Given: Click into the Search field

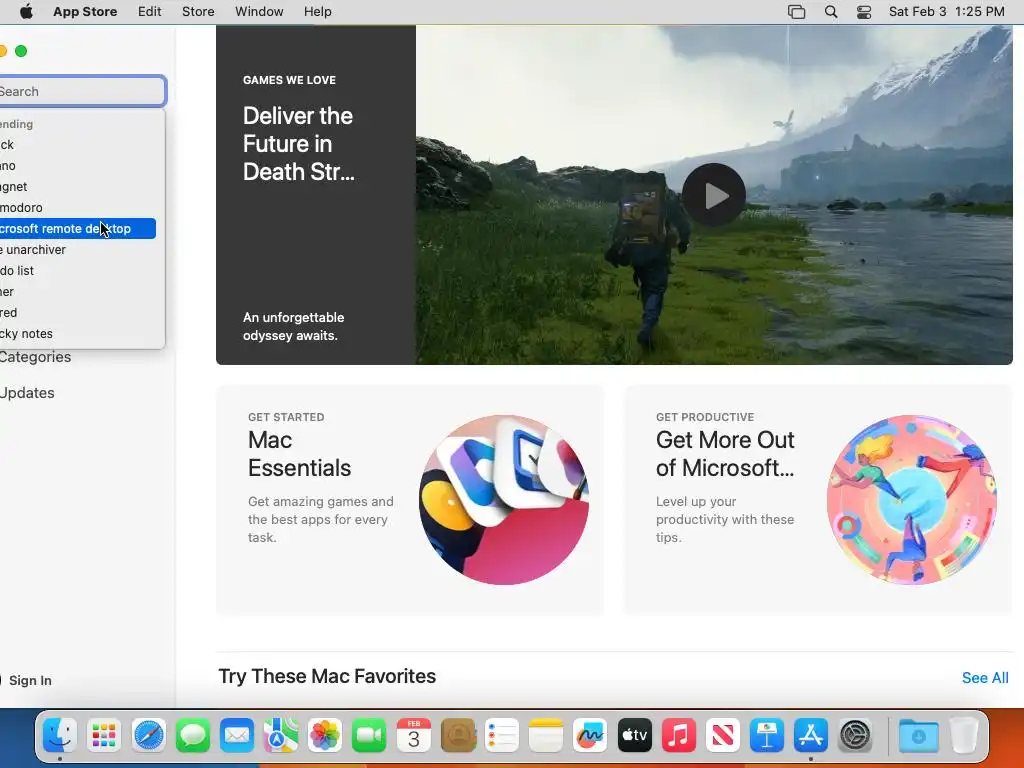Looking at the screenshot, I should point(82,91).
